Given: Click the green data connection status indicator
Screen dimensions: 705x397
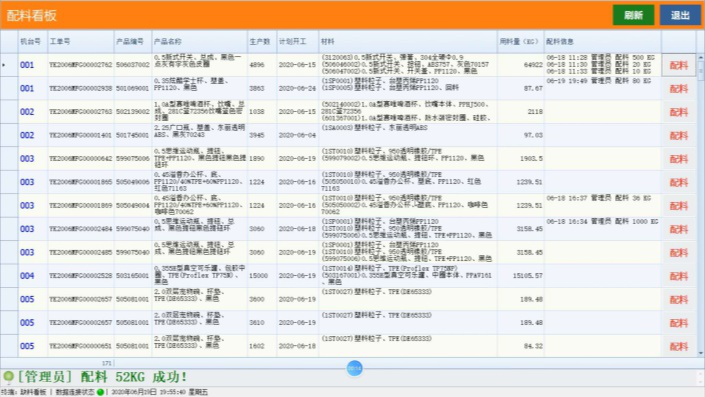Looking at the screenshot, I should tap(100, 392).
